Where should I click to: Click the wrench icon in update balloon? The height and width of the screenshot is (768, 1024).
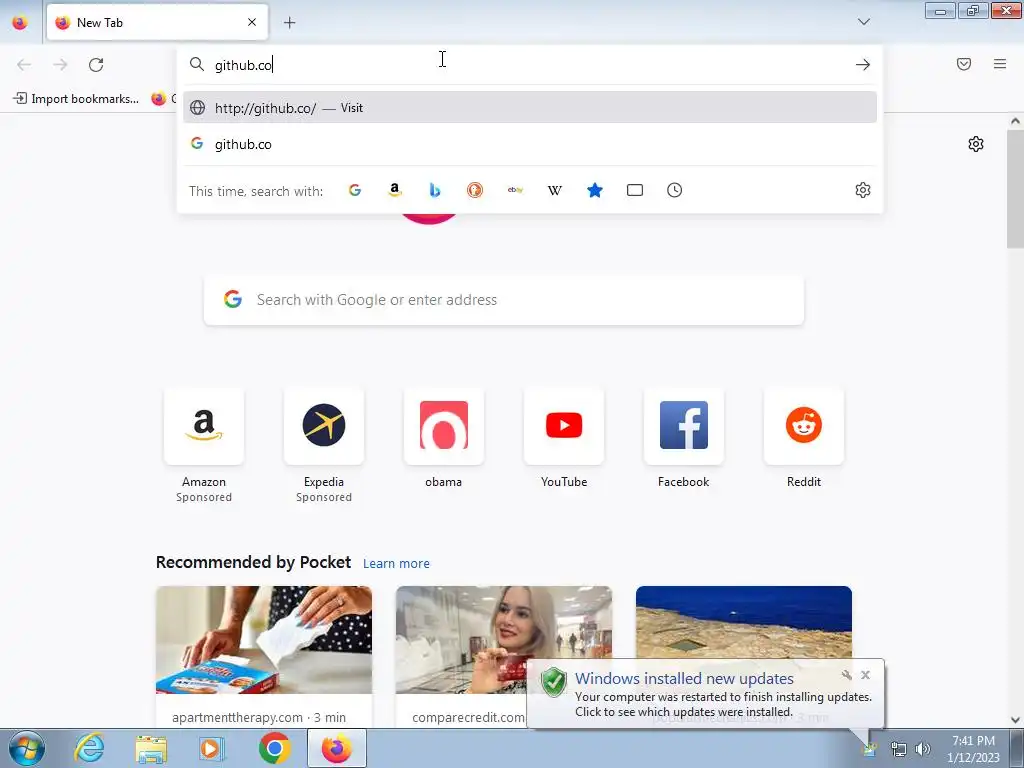[846, 675]
